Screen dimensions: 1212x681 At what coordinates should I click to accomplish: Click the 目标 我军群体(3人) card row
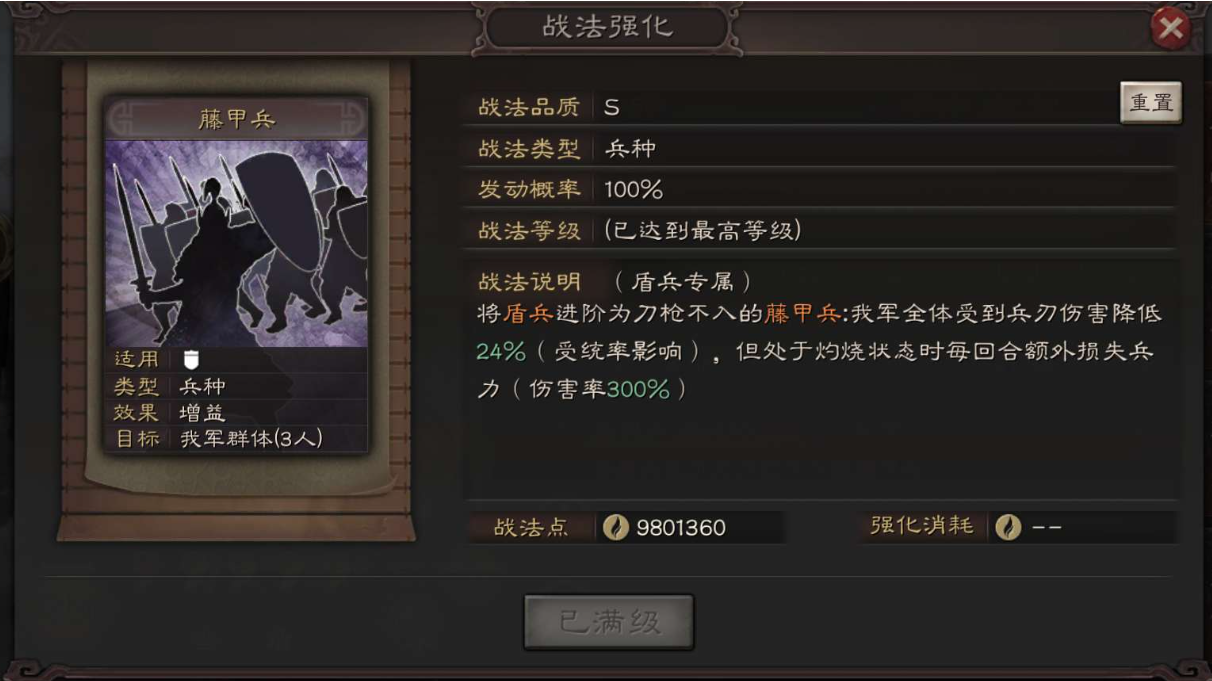237,439
